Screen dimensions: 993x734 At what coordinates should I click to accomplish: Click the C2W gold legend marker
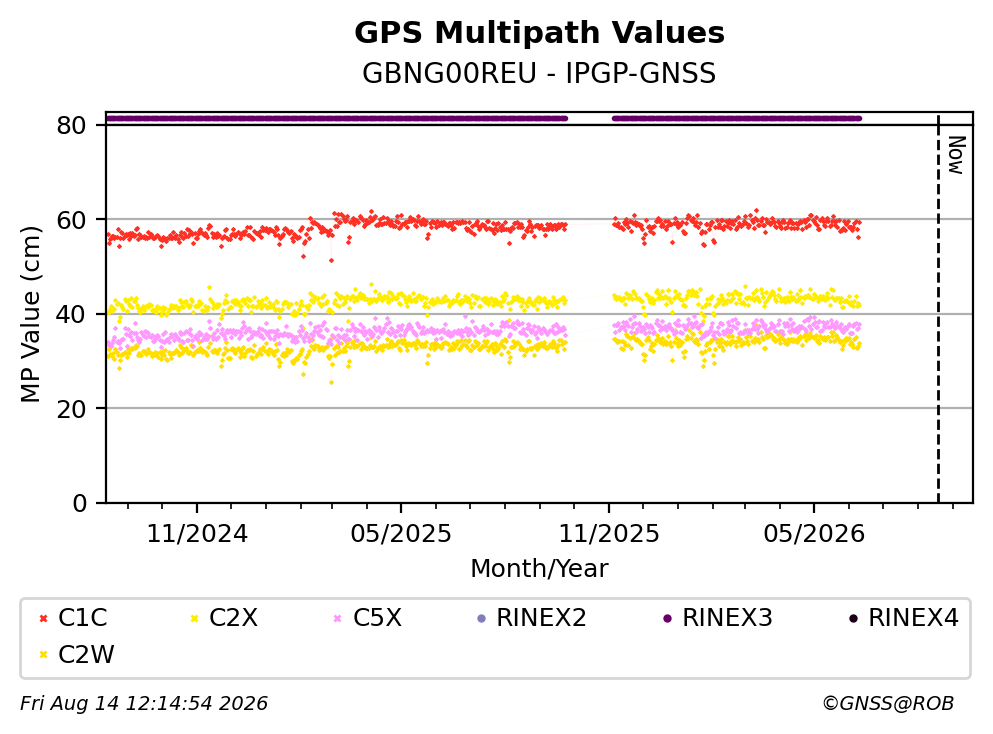click(43, 655)
